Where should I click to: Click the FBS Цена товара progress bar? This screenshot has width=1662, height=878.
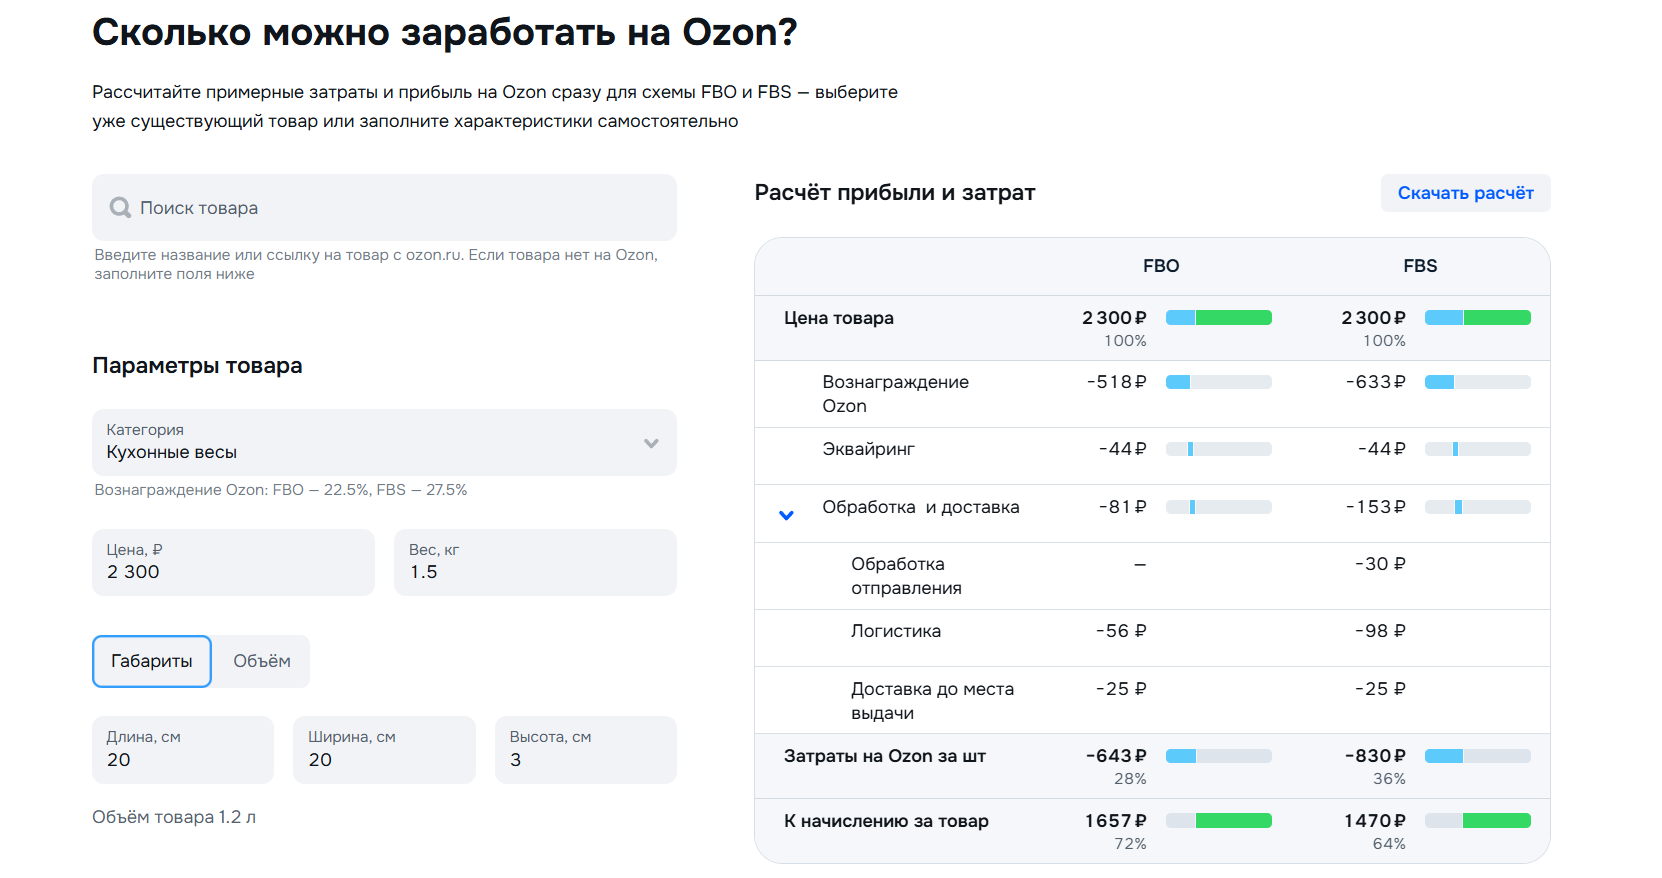point(1478,318)
